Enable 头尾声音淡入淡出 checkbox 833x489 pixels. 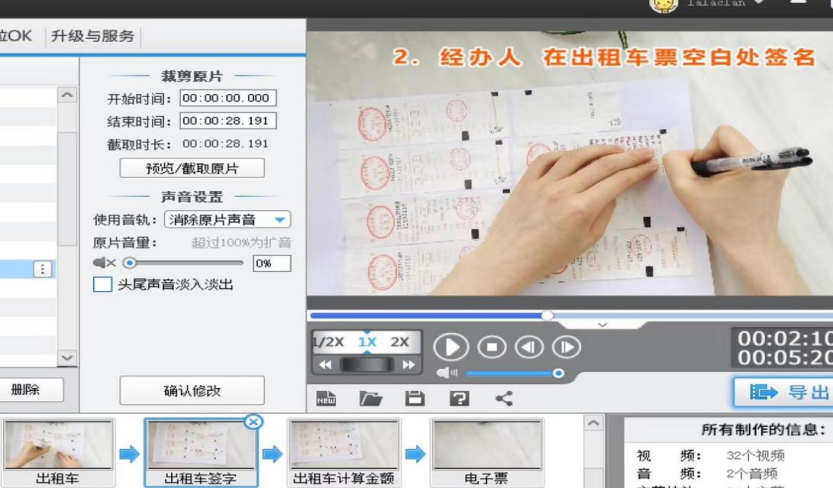(102, 285)
